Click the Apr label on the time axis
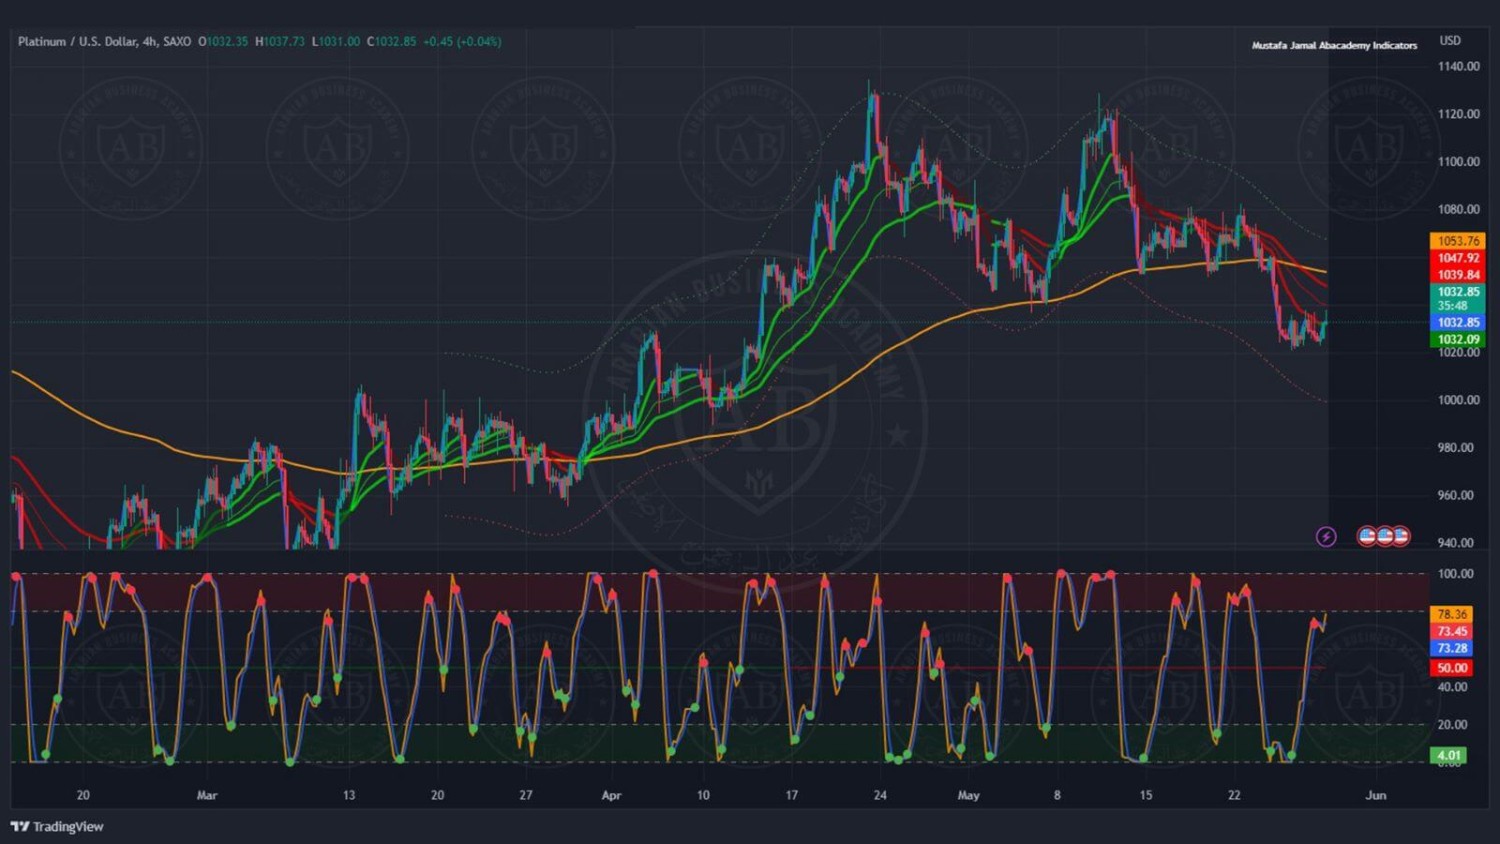The image size is (1500, 844). pos(611,796)
